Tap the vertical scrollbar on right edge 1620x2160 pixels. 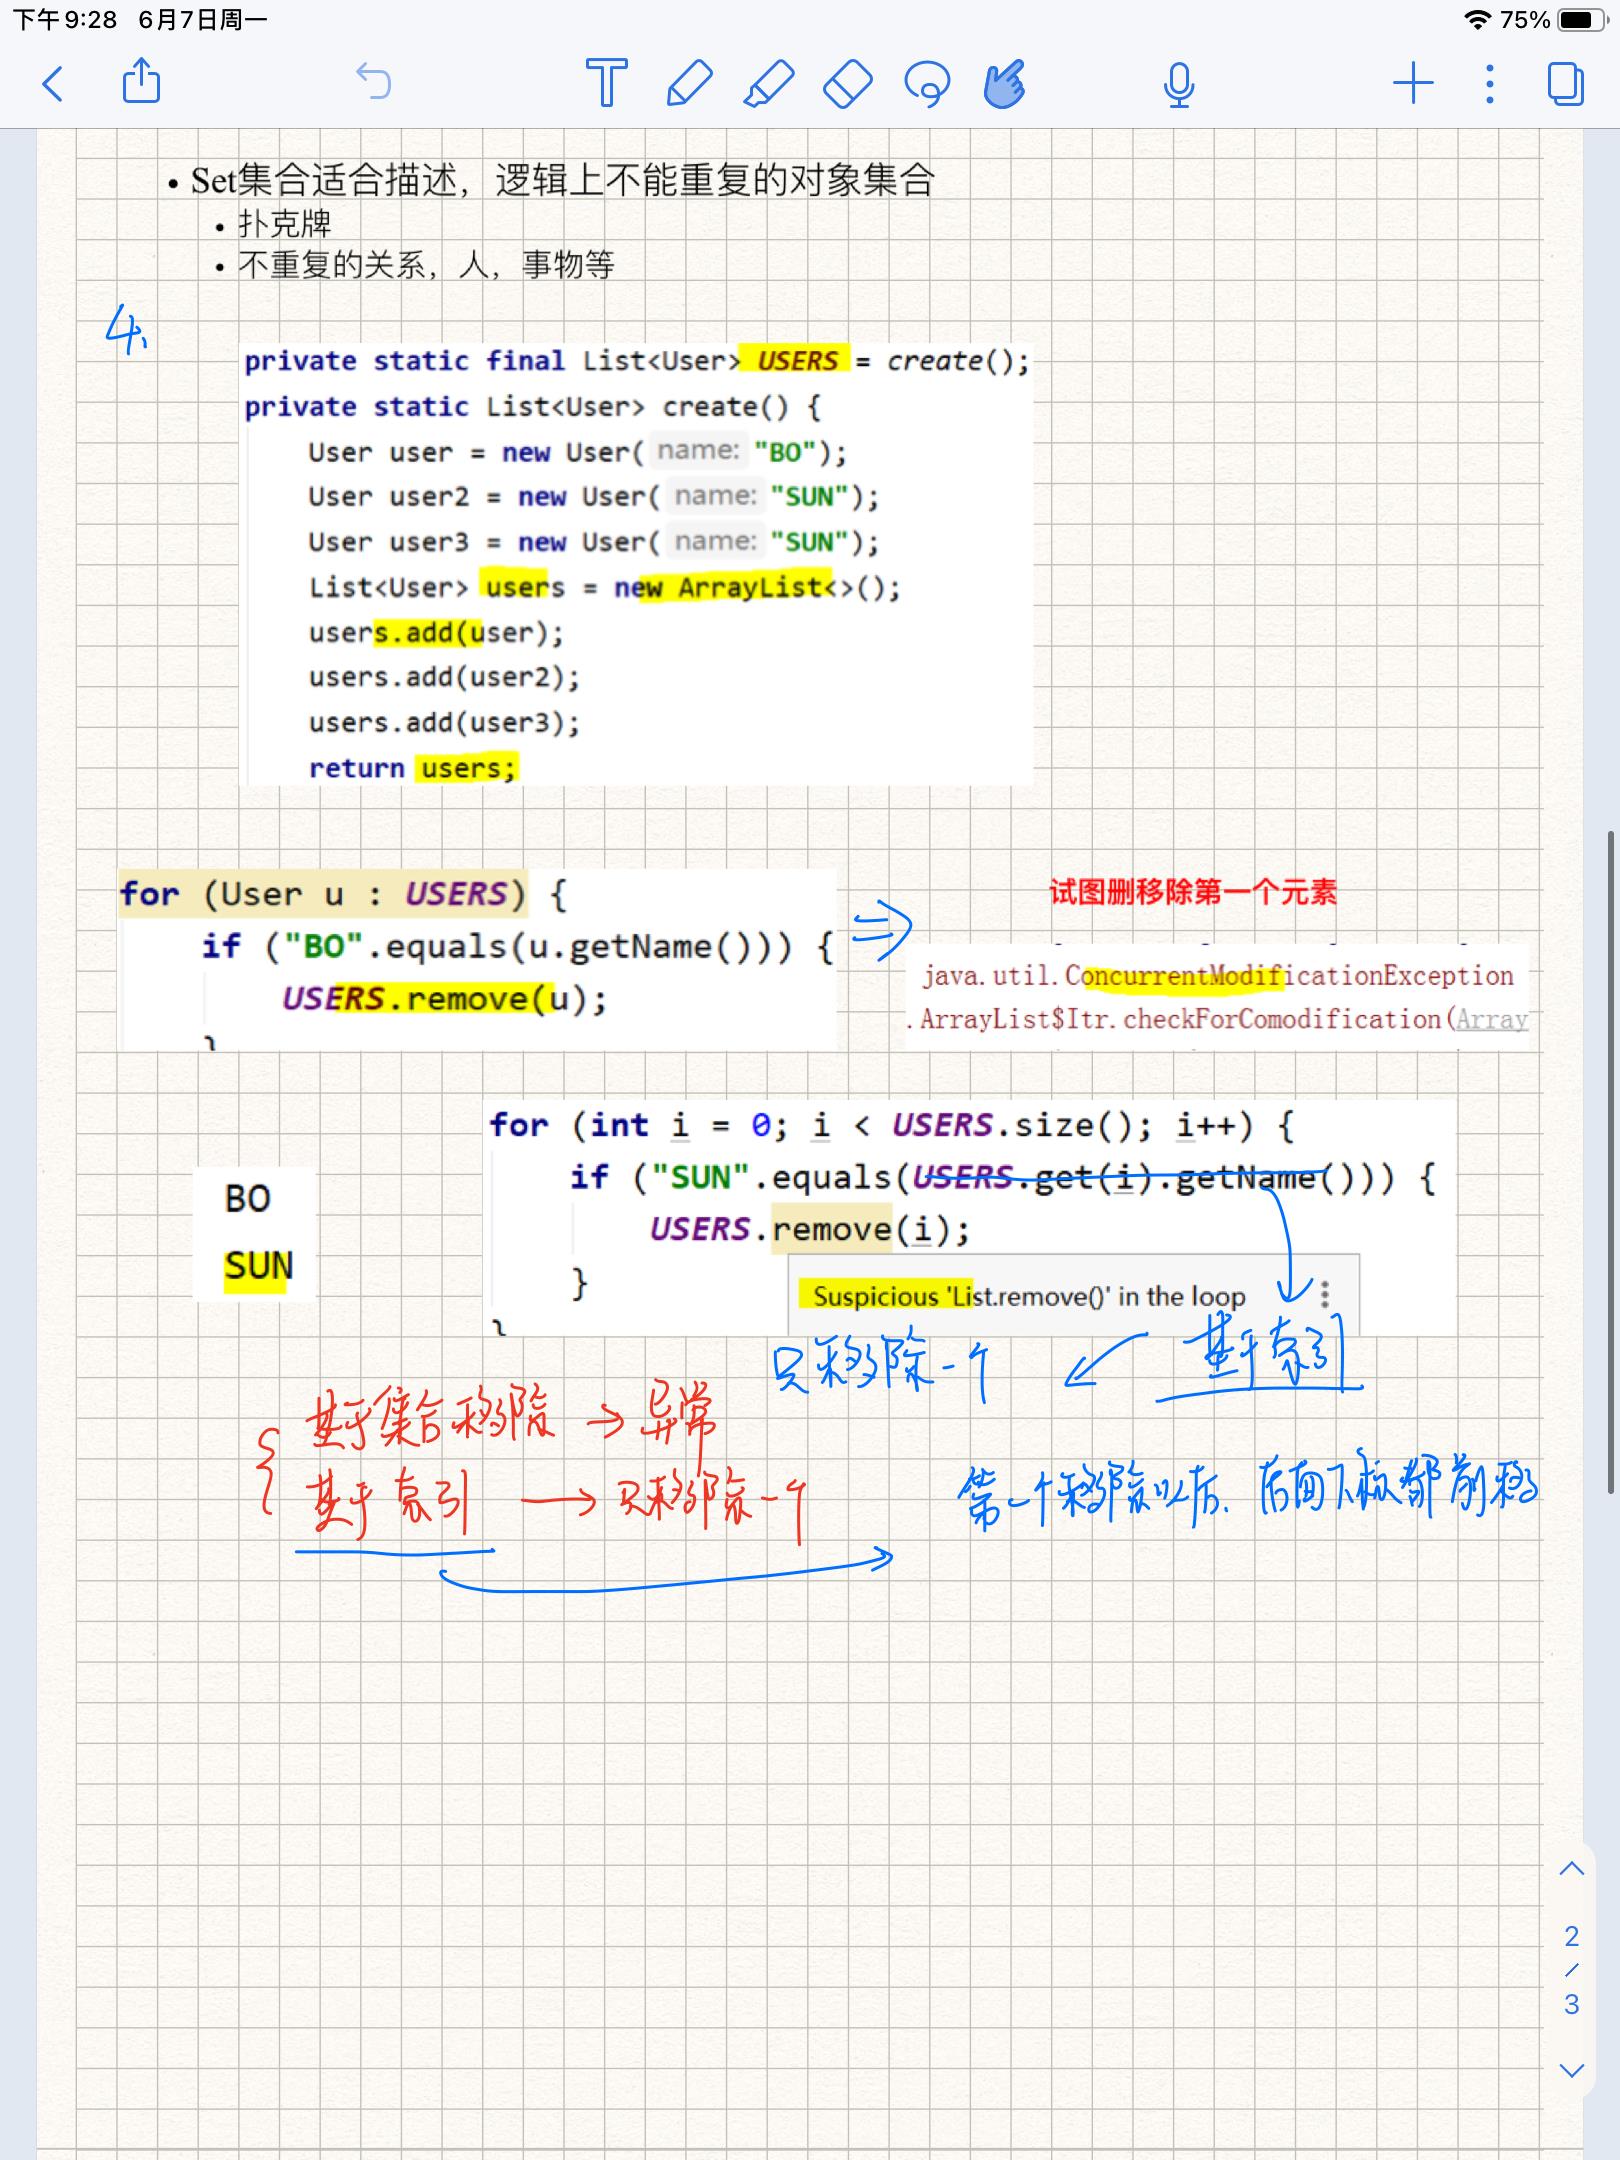[x=1610, y=1160]
